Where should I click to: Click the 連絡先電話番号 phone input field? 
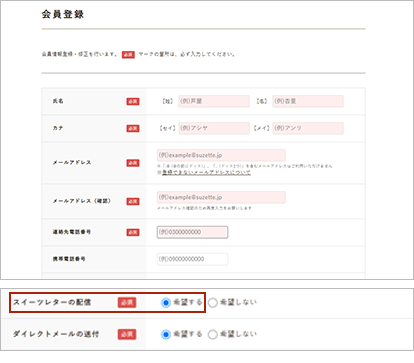point(192,232)
